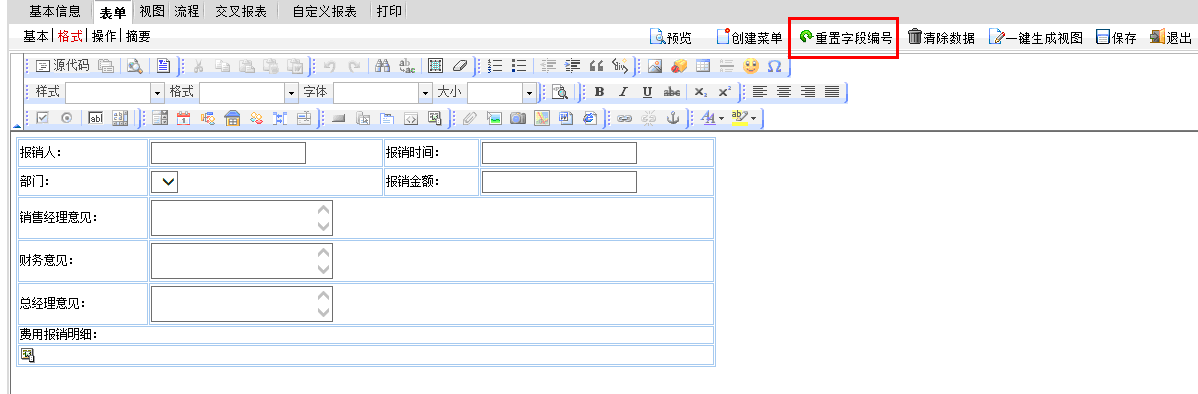The image size is (1198, 394).
Task: Open the templates icon in the editor toolbar
Action: pyautogui.click(x=163, y=66)
